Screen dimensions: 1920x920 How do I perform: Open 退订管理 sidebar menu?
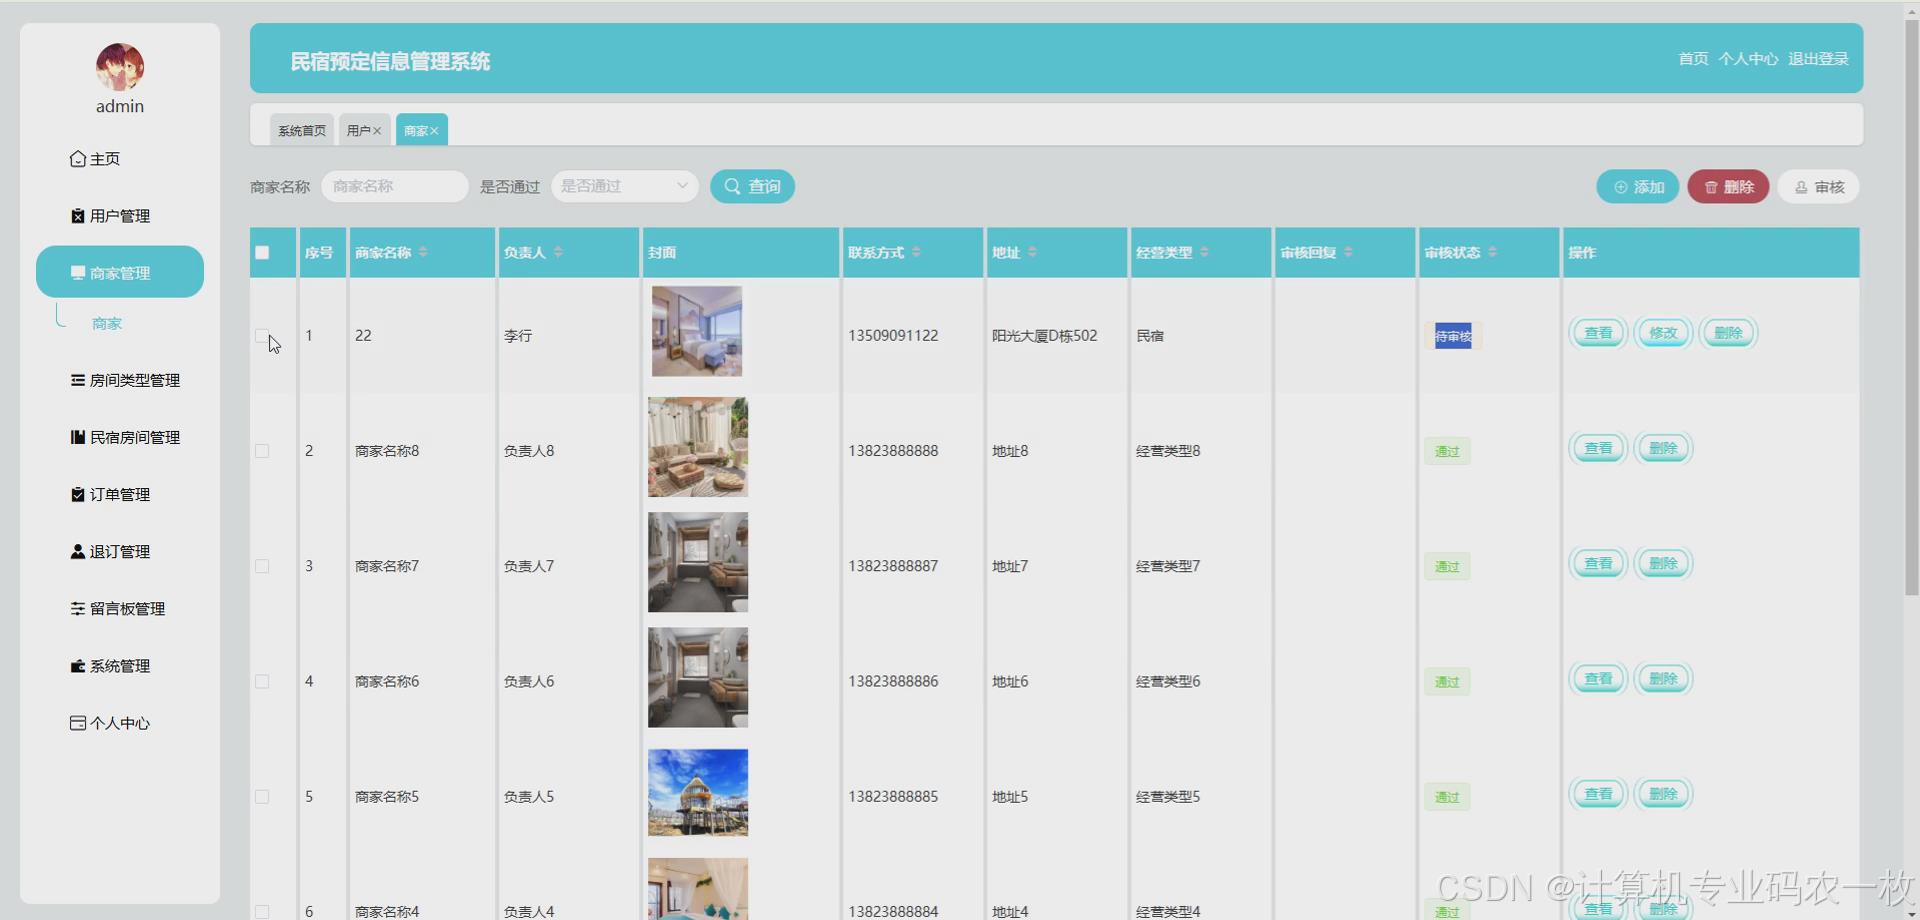coord(110,551)
